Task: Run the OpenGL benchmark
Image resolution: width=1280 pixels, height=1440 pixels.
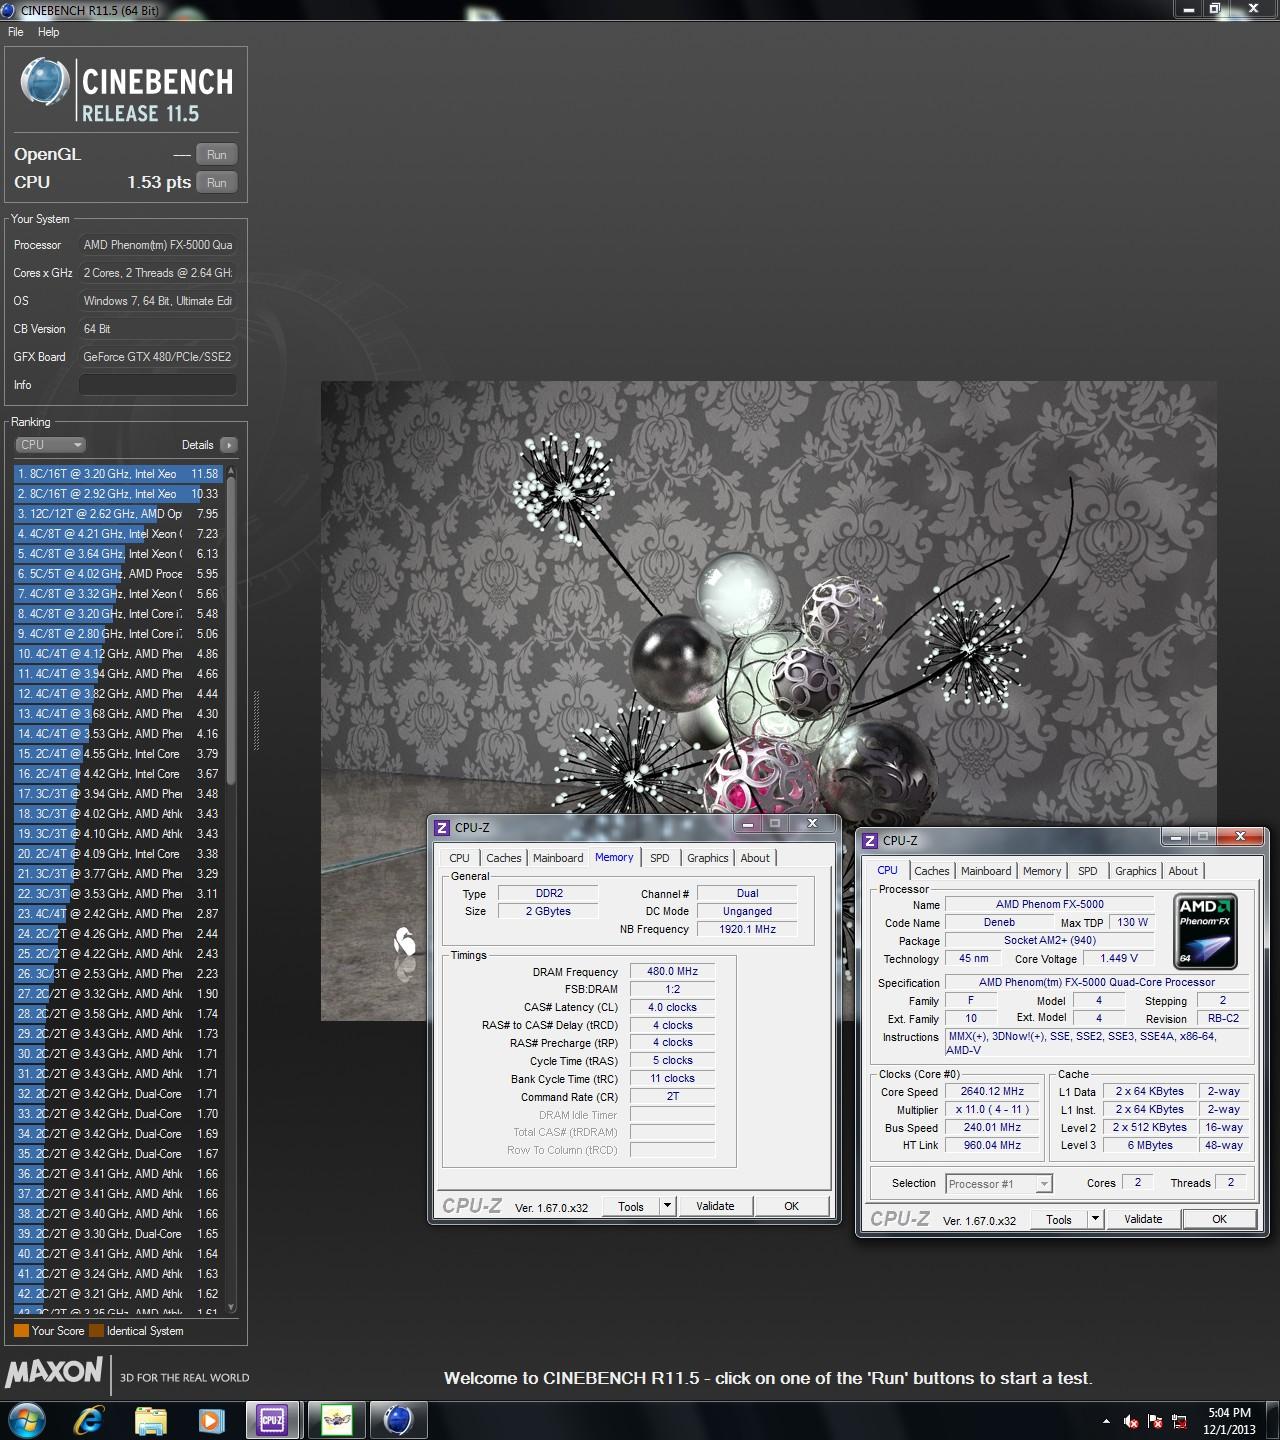Action: tap(217, 155)
